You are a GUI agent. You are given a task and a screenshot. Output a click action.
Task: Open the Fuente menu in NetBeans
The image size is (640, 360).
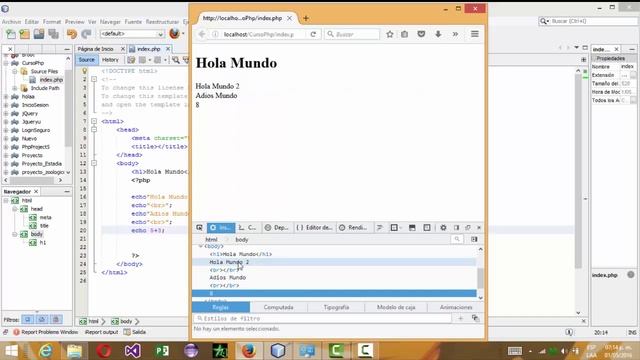133,22
